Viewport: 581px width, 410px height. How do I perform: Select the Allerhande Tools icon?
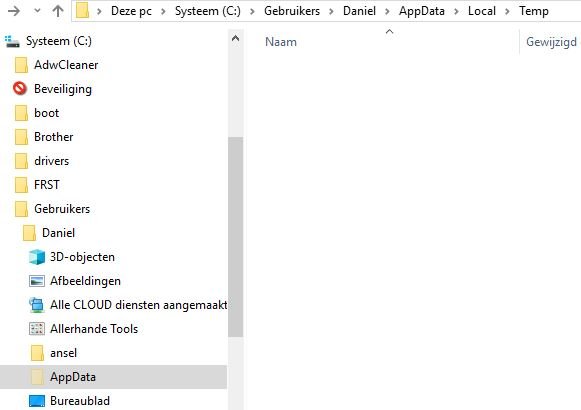point(37,329)
